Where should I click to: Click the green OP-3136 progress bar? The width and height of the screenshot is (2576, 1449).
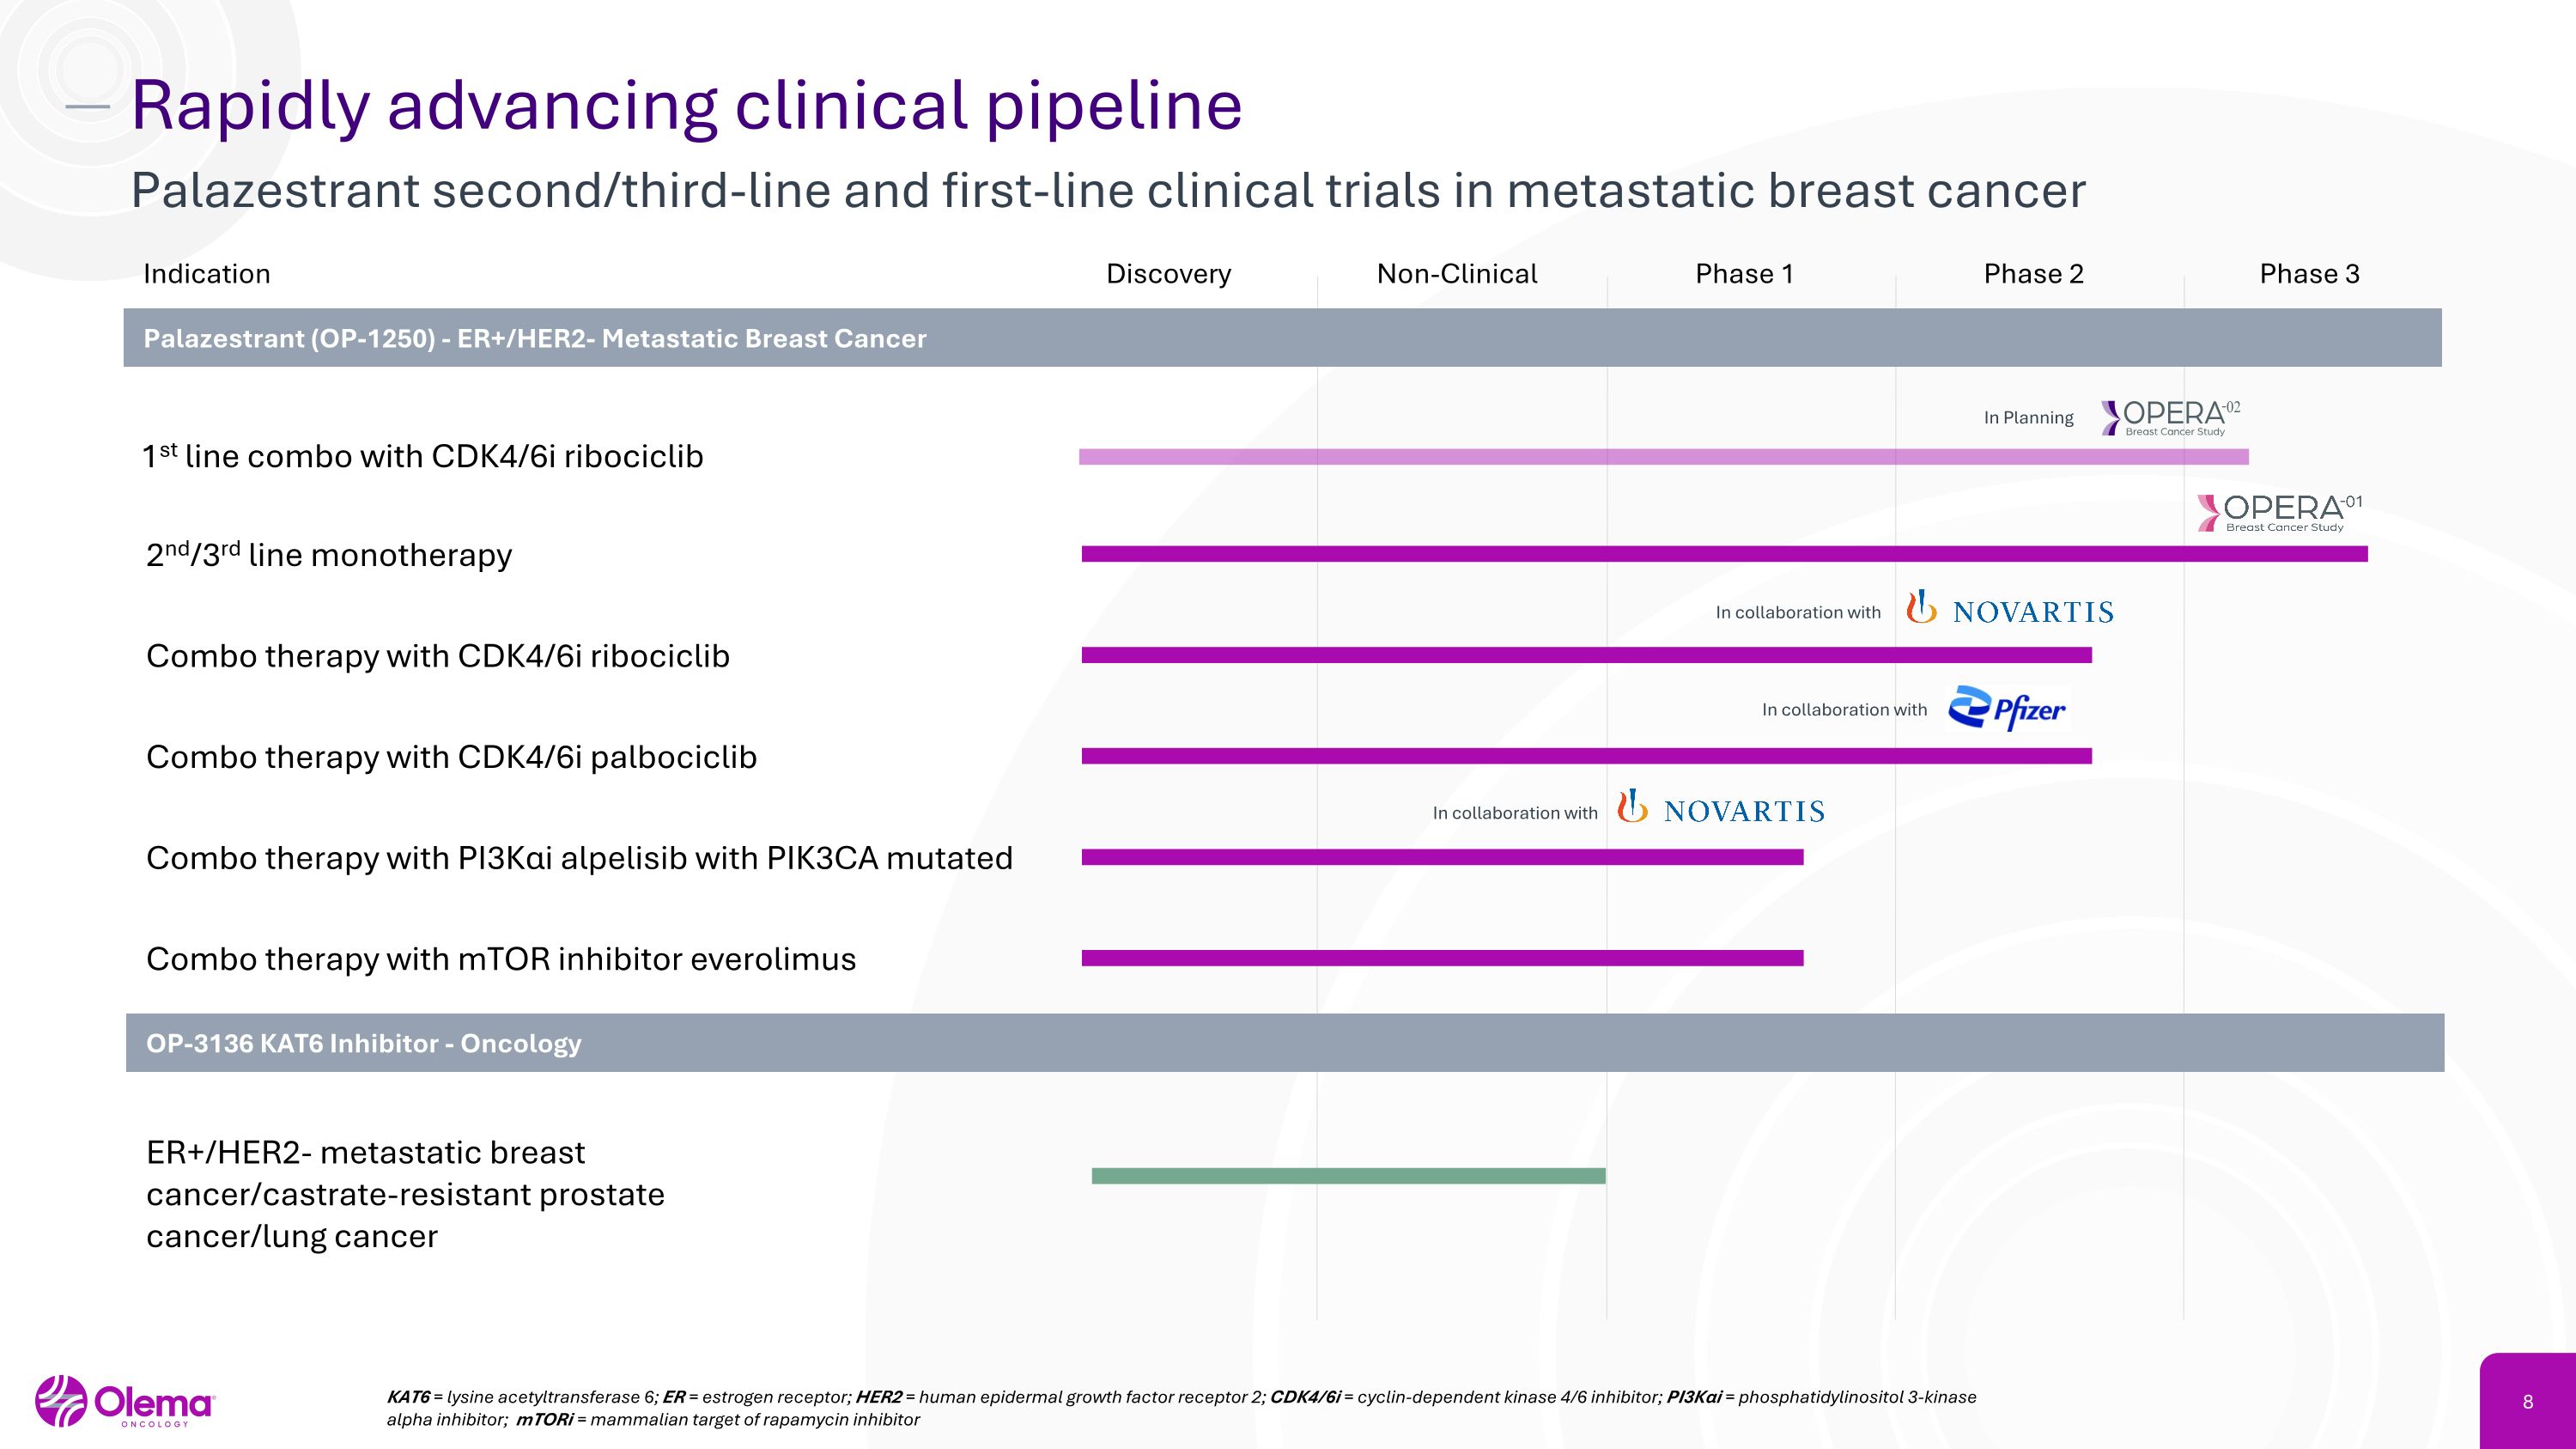tap(1348, 1176)
